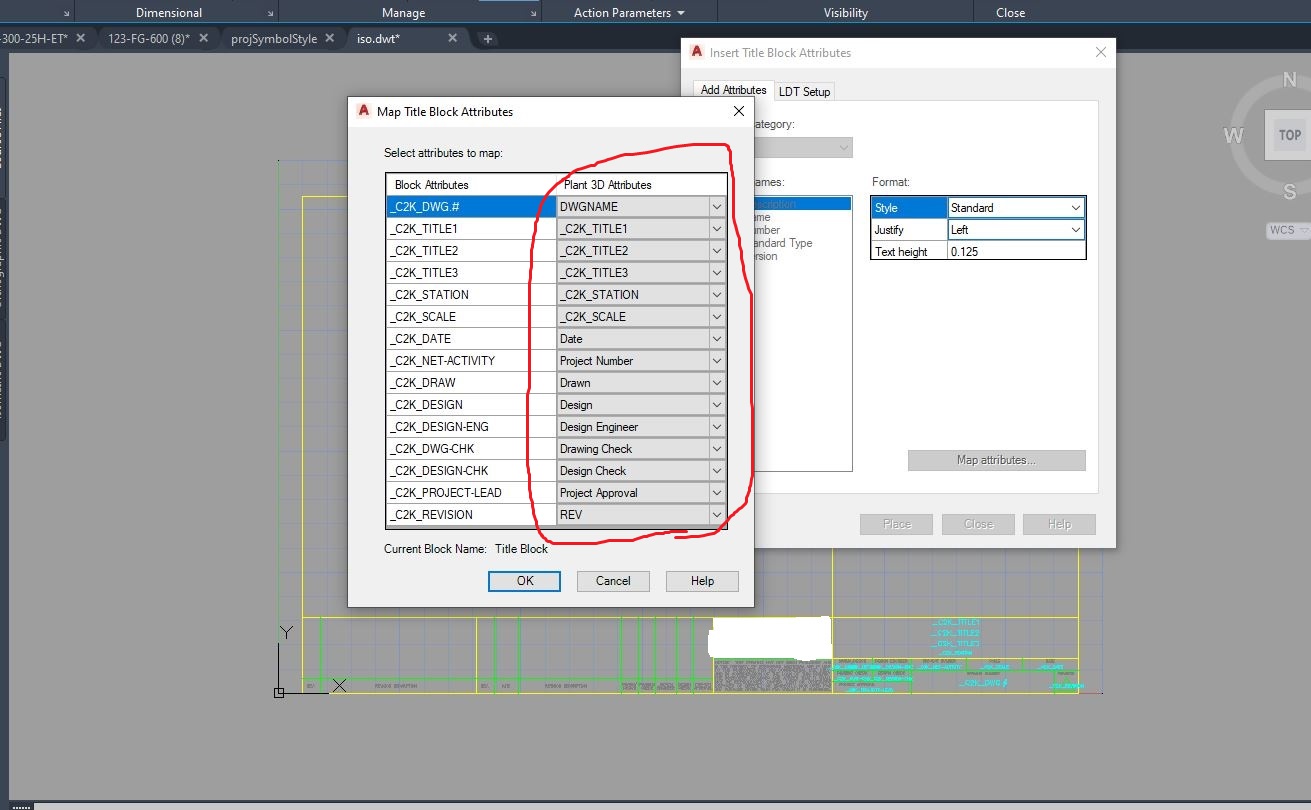Open the REV dropdown for _C2K_REVISION
The width and height of the screenshot is (1311, 810).
tap(715, 514)
